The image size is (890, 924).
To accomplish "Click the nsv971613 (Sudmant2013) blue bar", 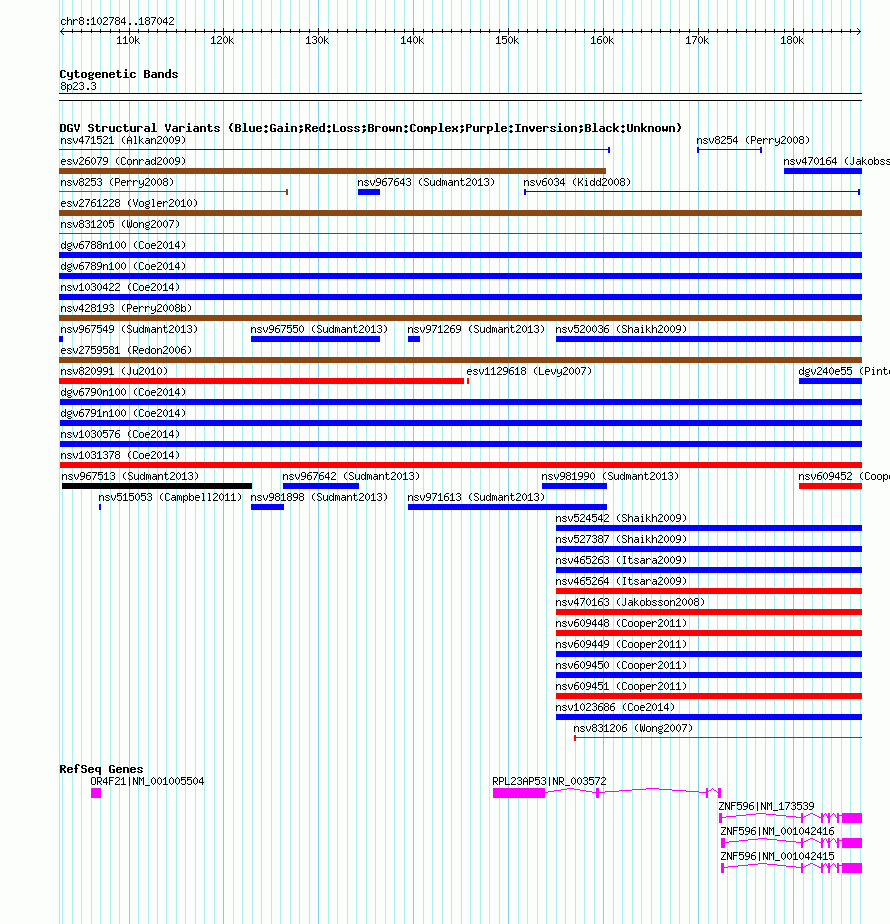I will [x=507, y=507].
